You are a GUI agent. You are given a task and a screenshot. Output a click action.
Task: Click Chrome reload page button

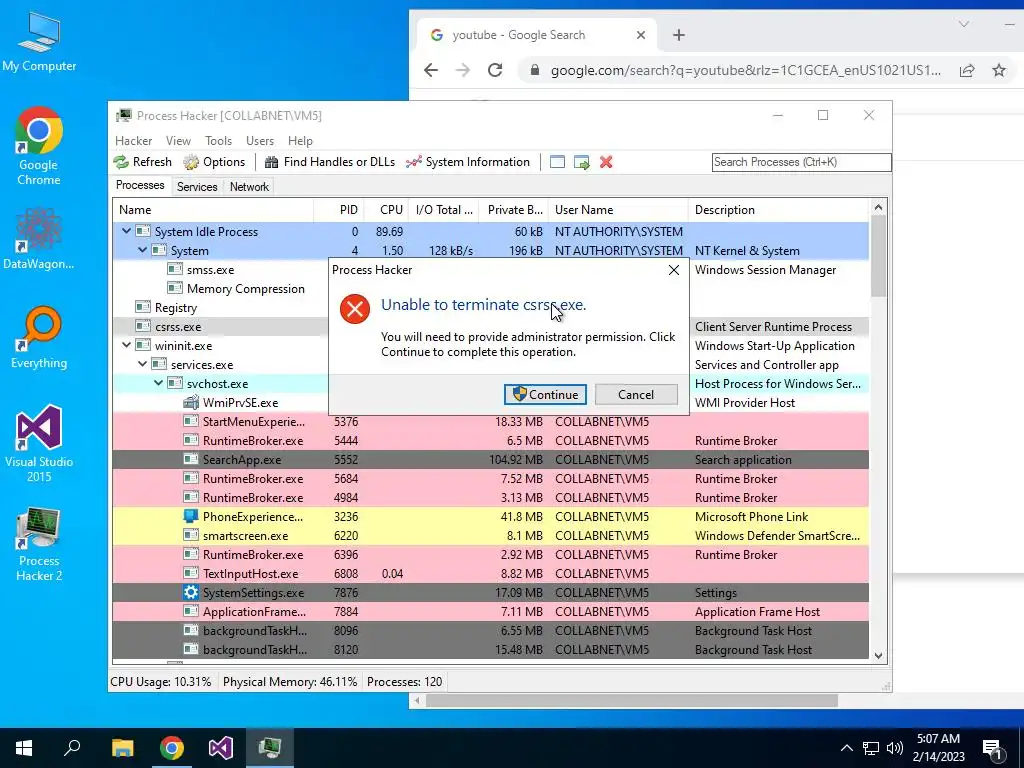(x=495, y=70)
